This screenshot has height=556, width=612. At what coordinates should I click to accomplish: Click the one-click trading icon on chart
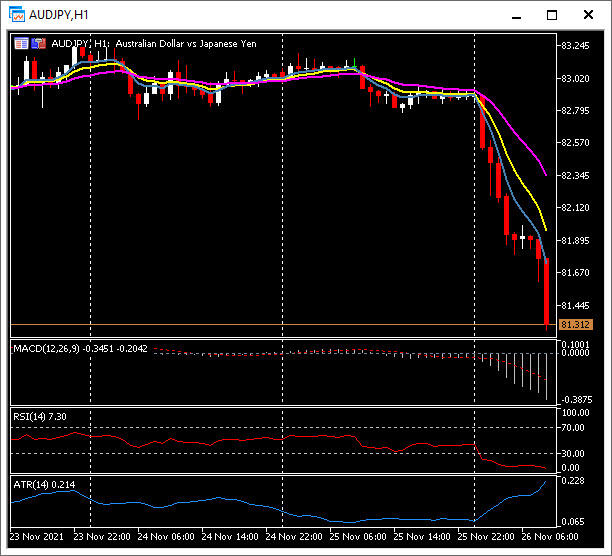tap(39, 43)
